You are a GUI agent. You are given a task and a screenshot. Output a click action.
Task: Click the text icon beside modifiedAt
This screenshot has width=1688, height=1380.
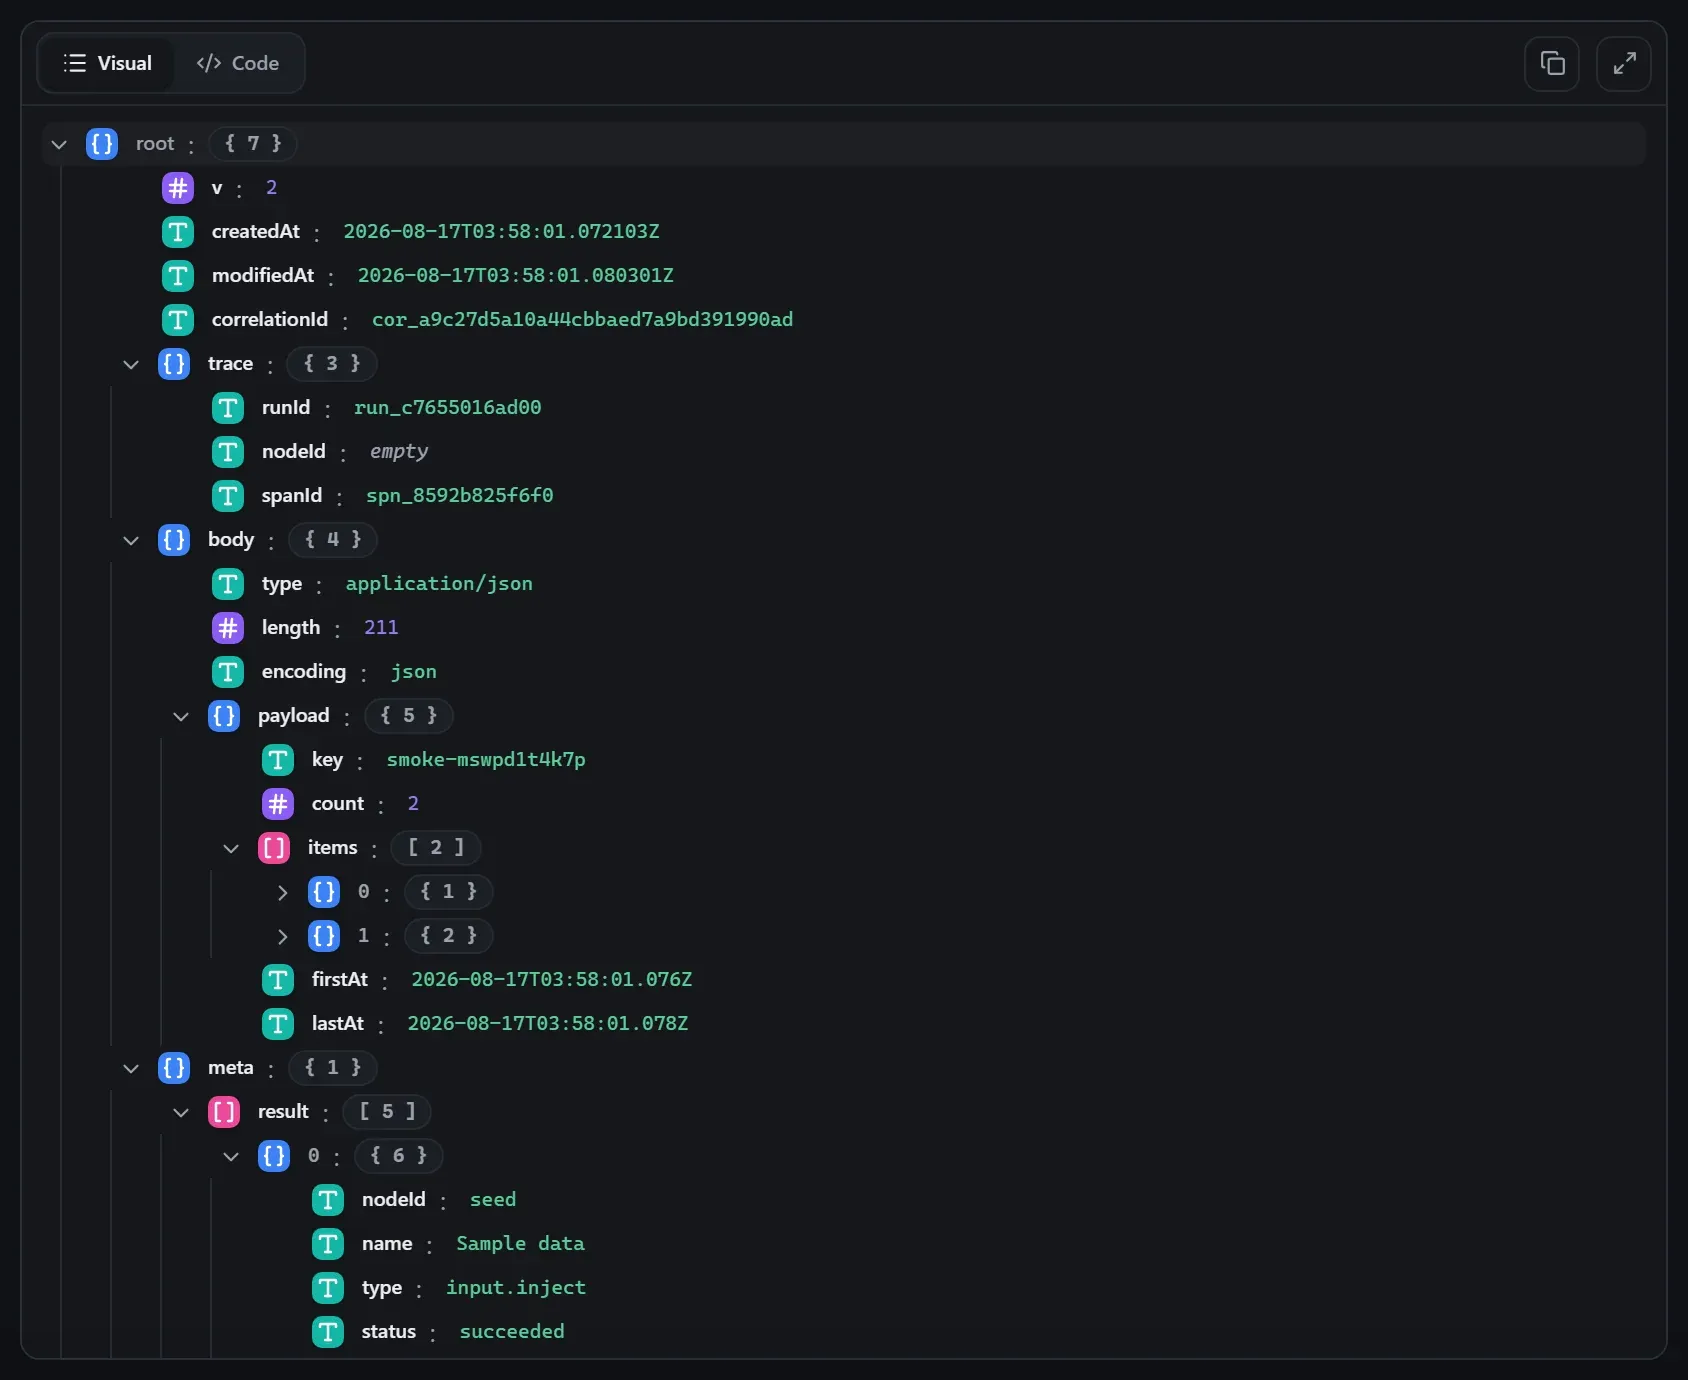click(178, 276)
